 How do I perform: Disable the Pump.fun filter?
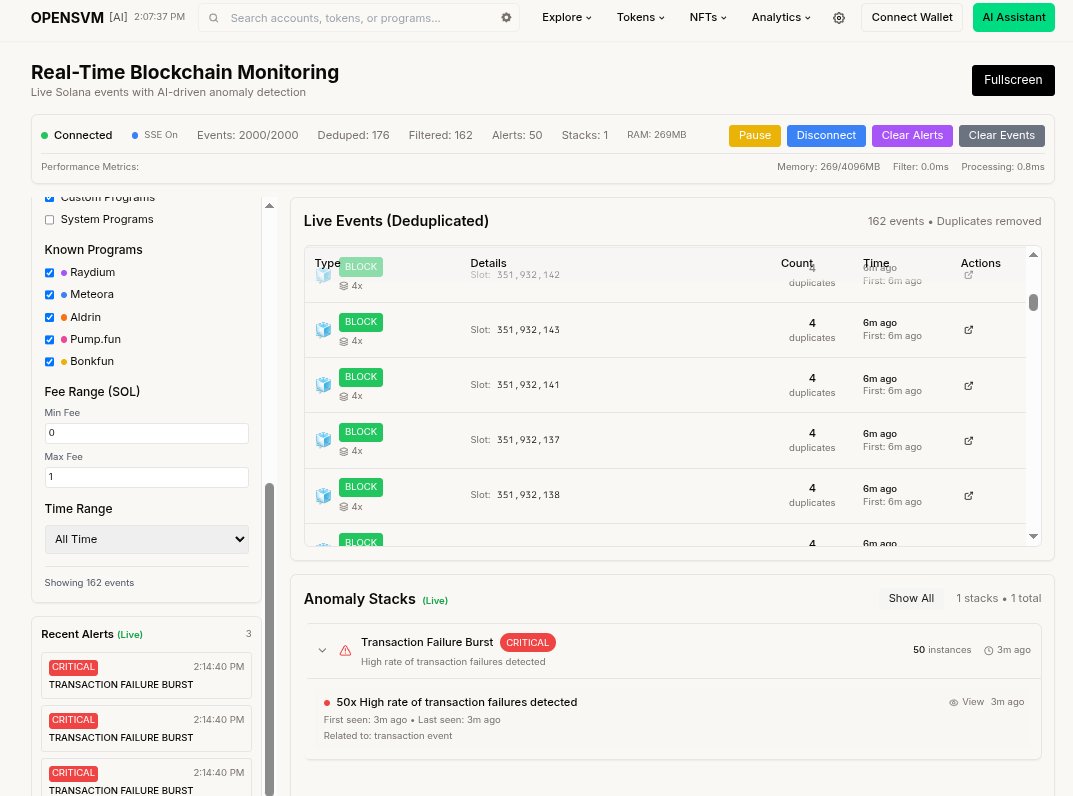[x=49, y=339]
